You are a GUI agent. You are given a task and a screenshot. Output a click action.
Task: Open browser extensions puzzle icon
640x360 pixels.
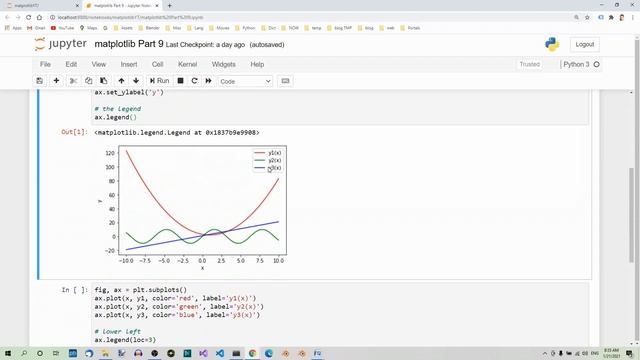click(611, 18)
